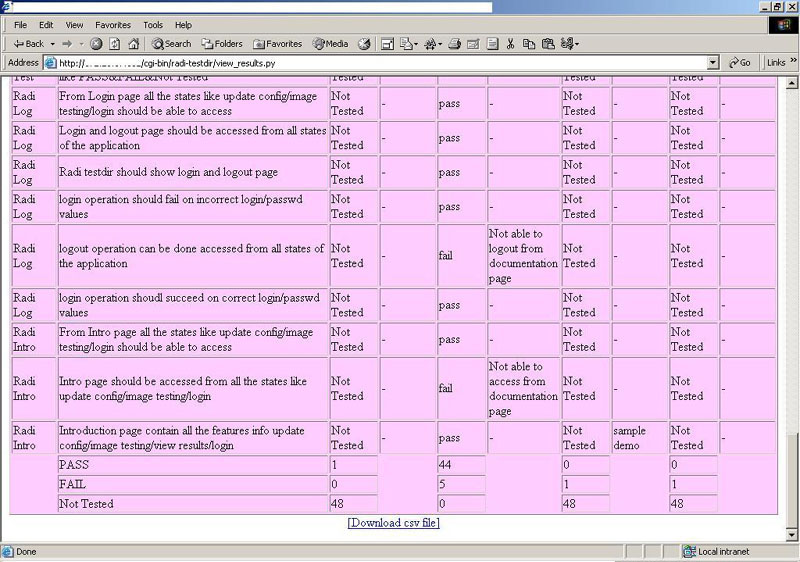
Task: Open the Tools menu
Action: (152, 25)
